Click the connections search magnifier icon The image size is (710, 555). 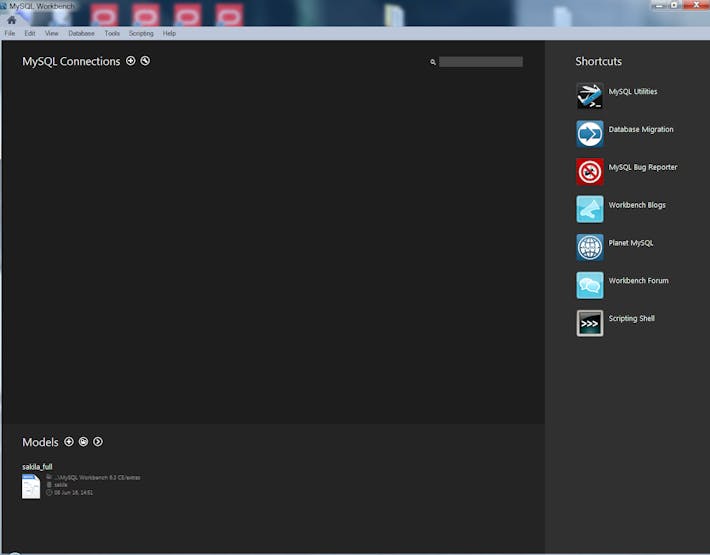[x=433, y=62]
